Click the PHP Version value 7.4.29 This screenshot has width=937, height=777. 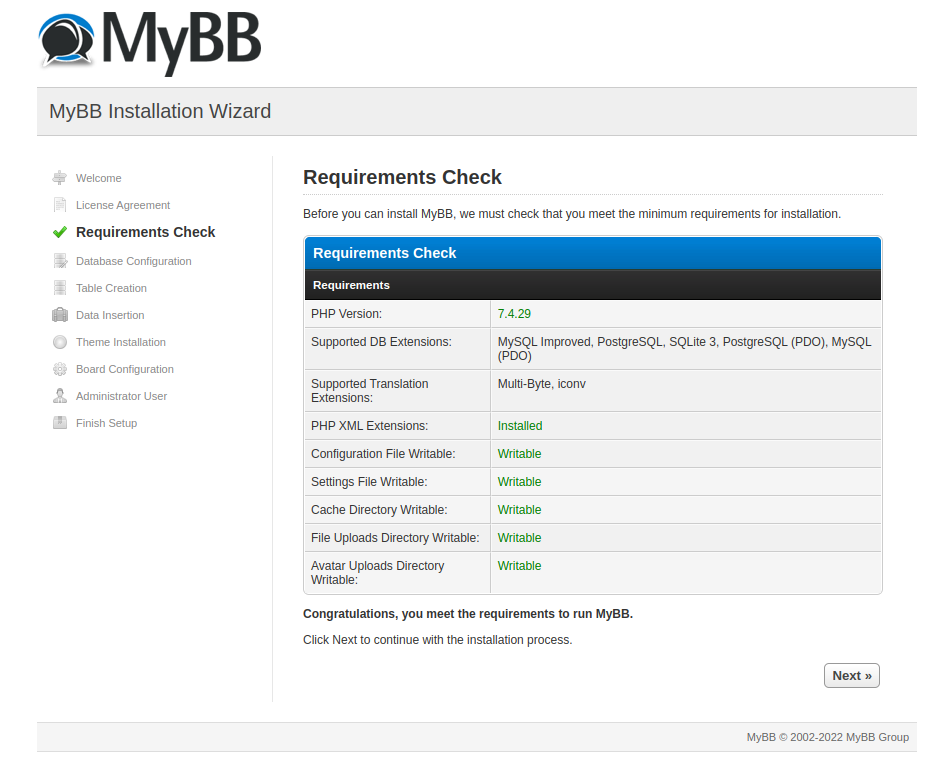tap(513, 312)
